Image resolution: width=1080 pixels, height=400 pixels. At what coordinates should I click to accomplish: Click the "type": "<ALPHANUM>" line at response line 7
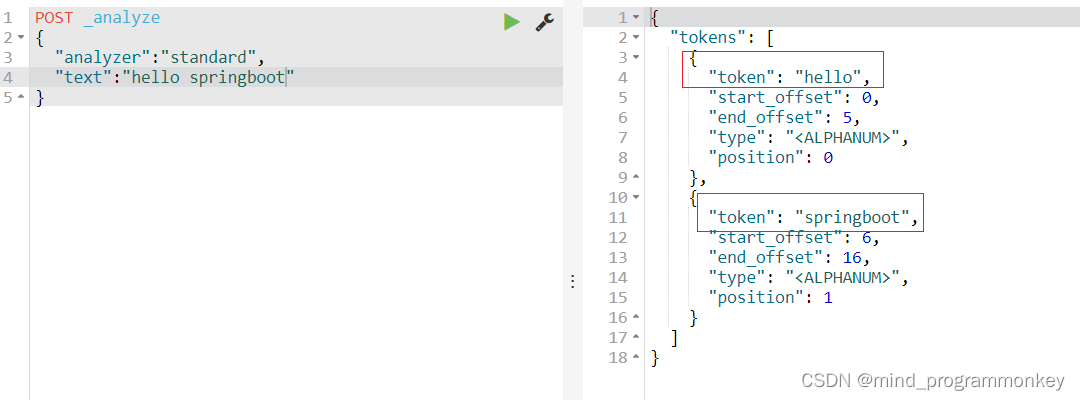click(809, 138)
